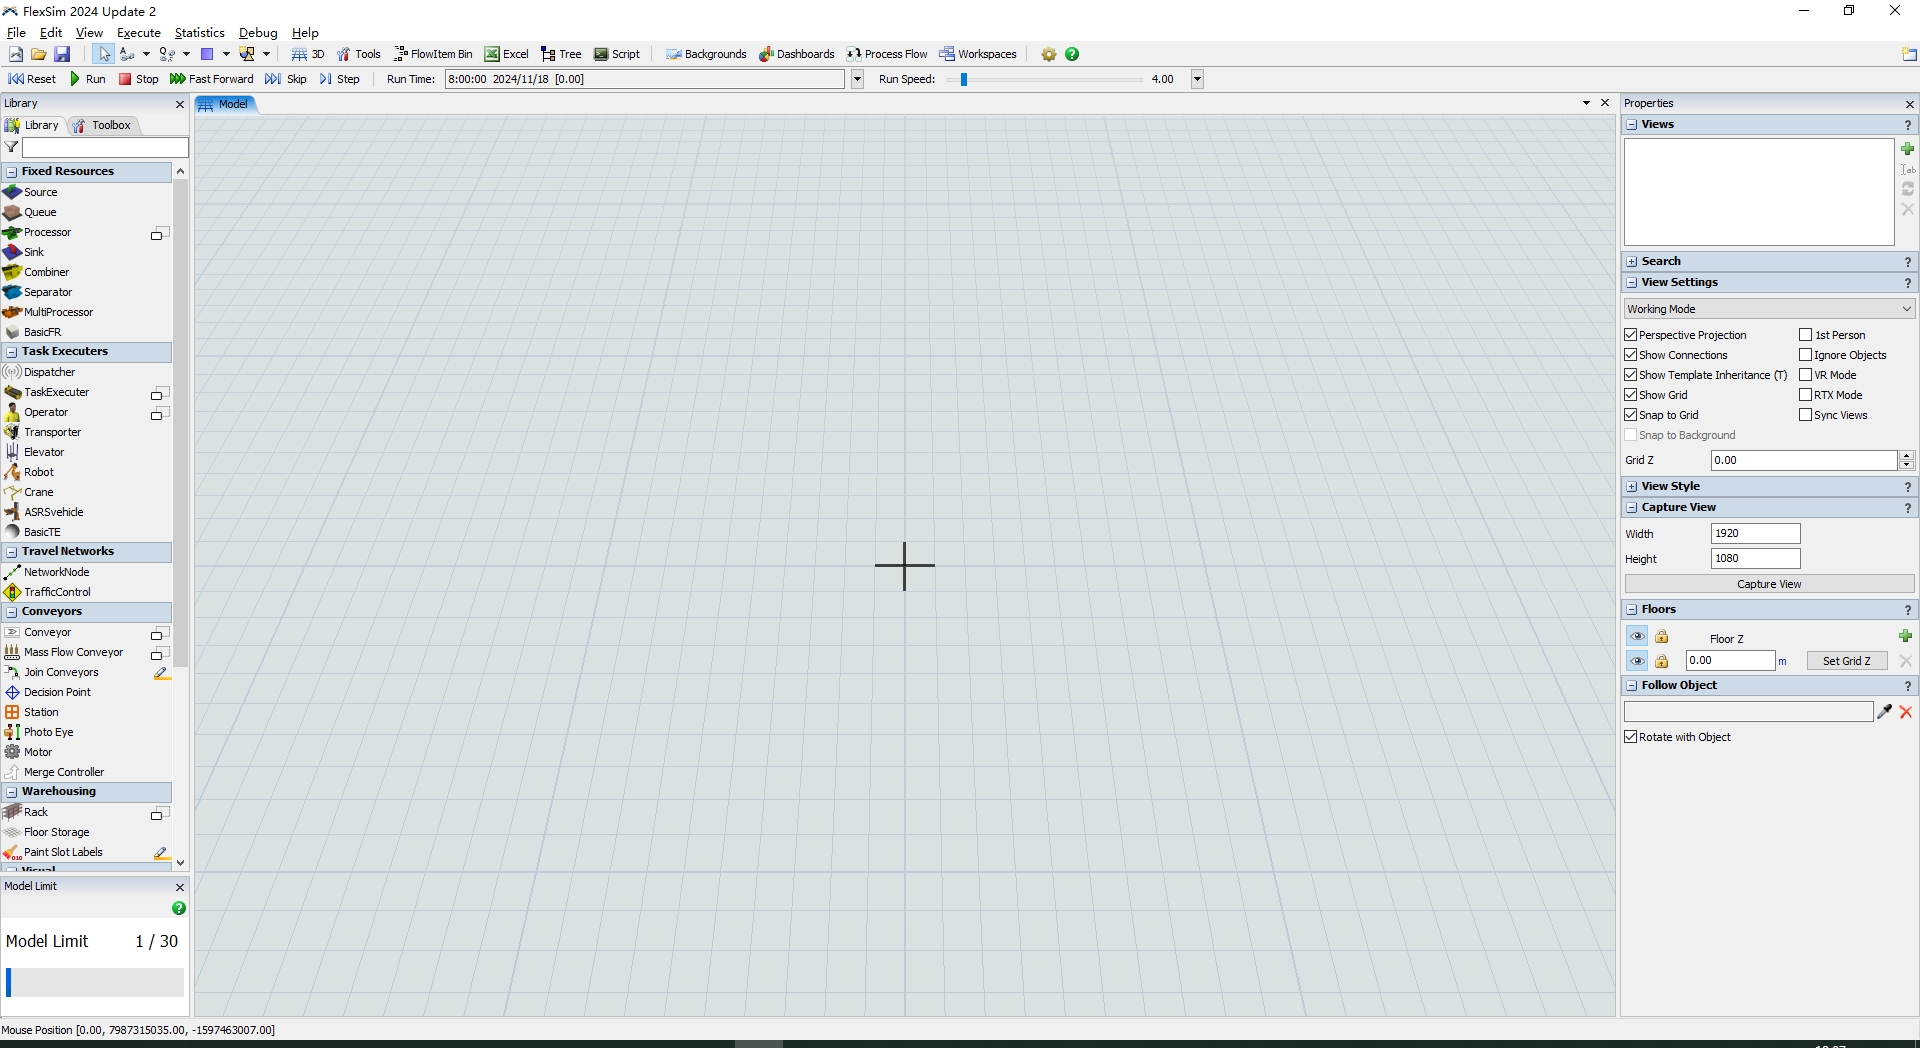Open the Run Speed dropdown arrow

1197,79
